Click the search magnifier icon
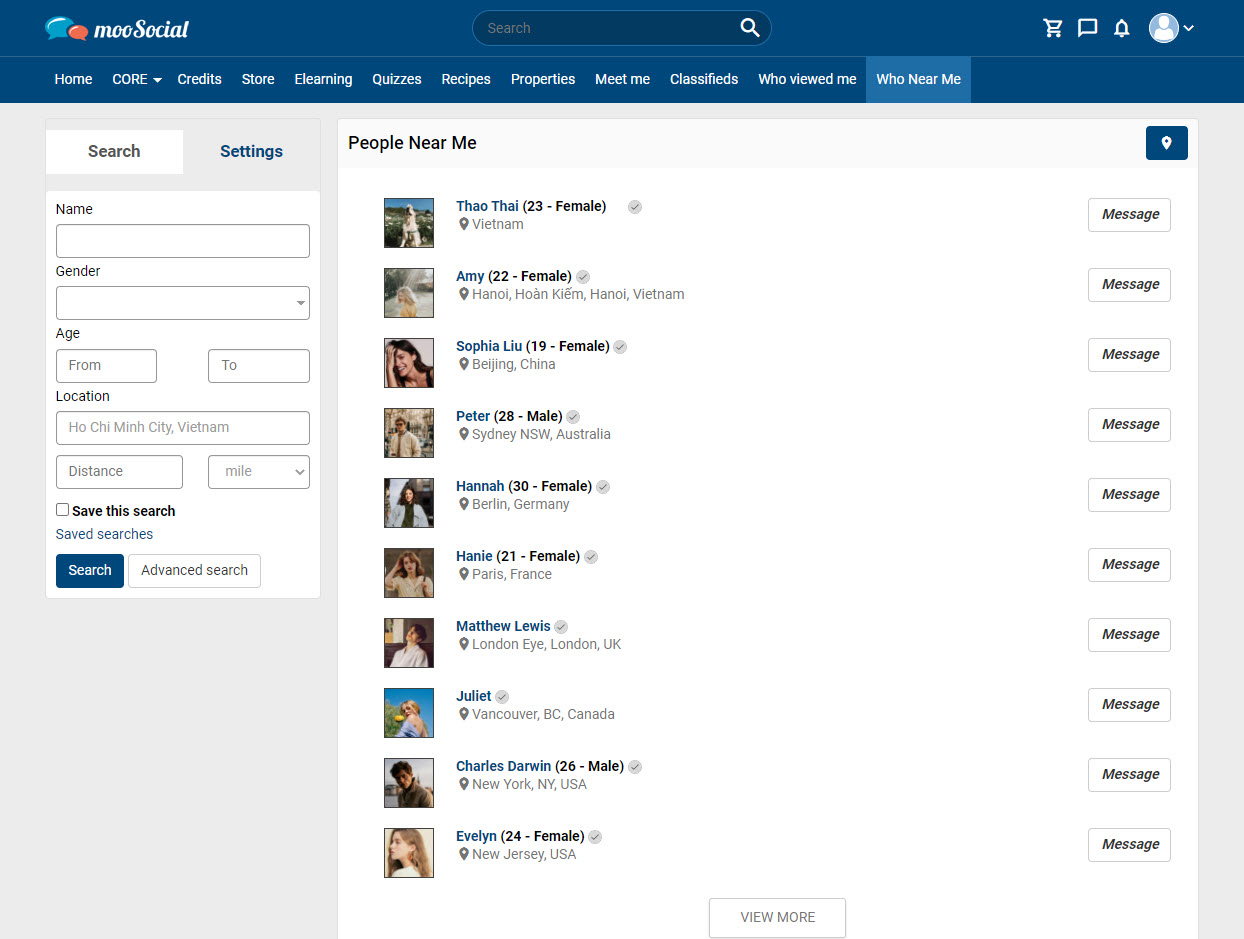Image resolution: width=1244 pixels, height=939 pixels. coord(750,28)
